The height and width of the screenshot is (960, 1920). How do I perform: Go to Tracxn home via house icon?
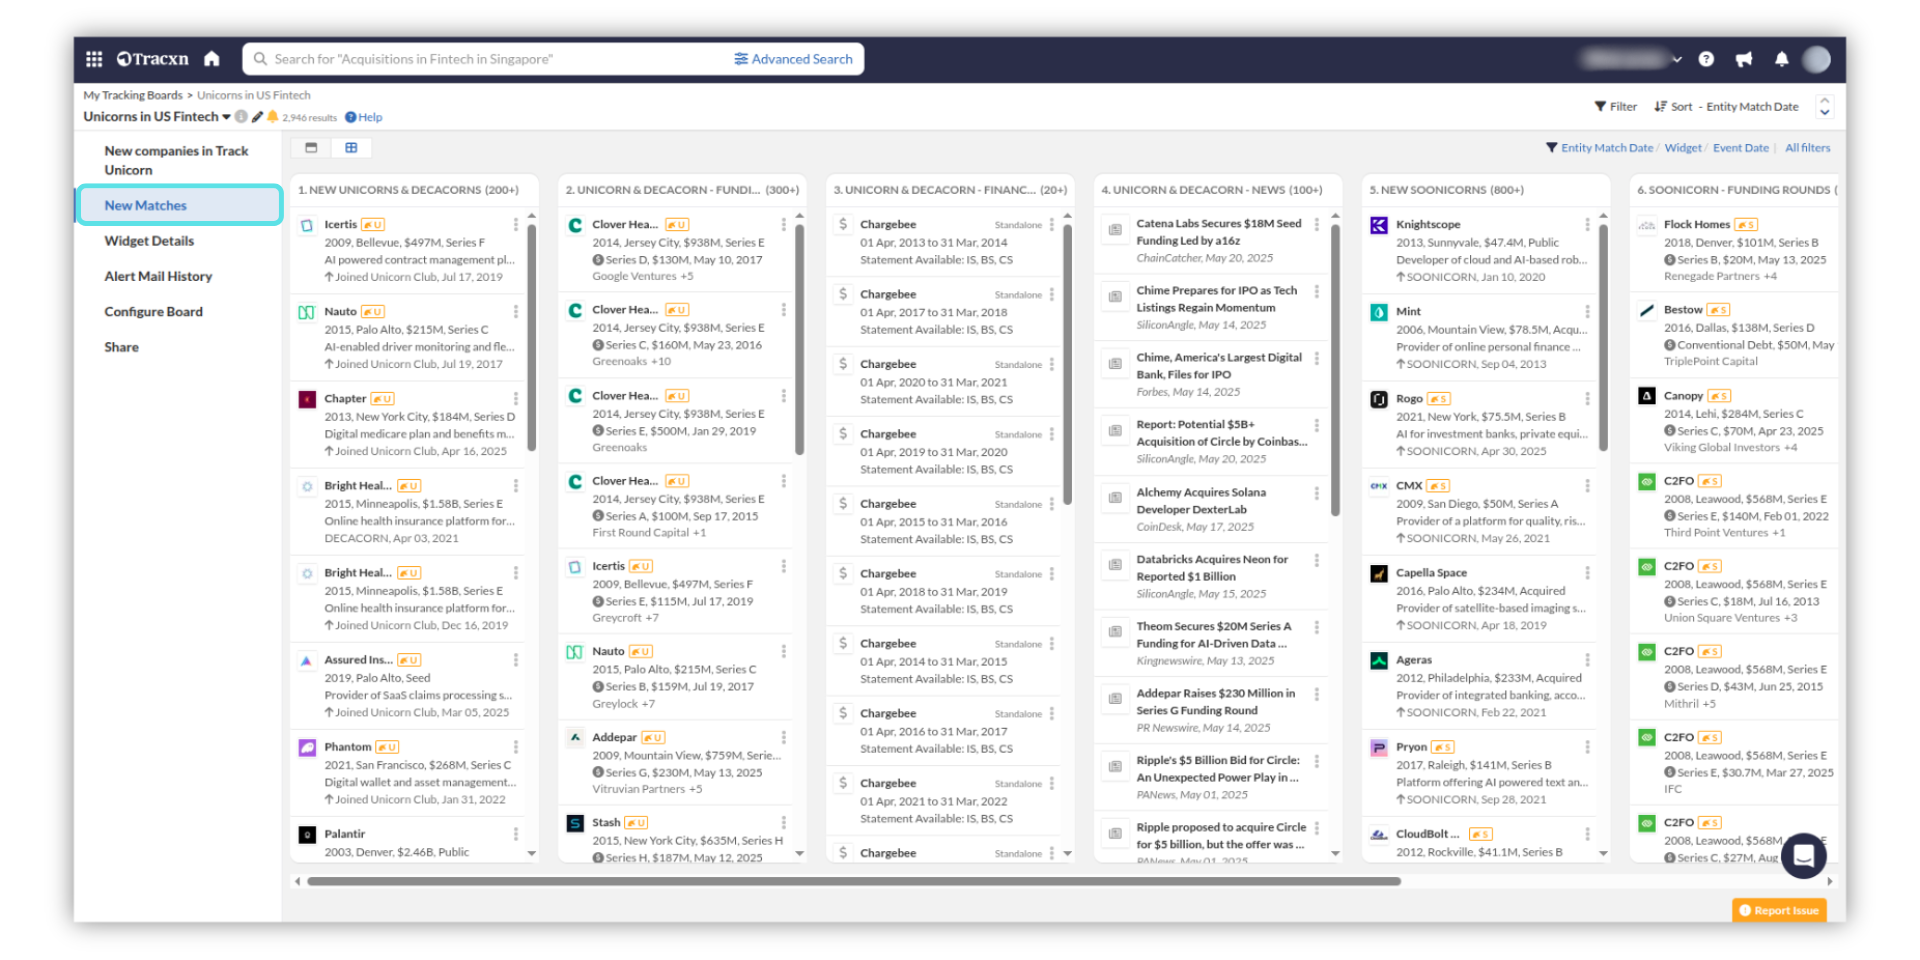click(x=211, y=59)
